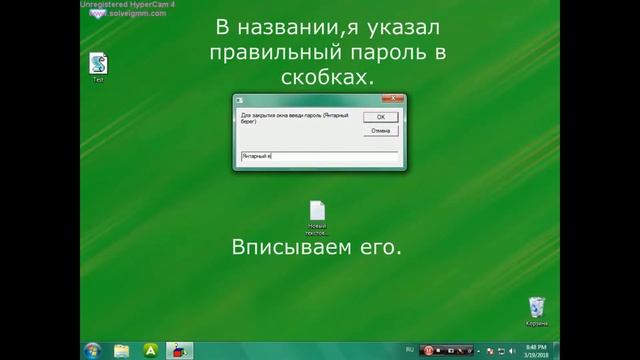Open the Корзина recycle bin icon
Image resolution: width=640 pixels, height=360 pixels.
(x=537, y=312)
